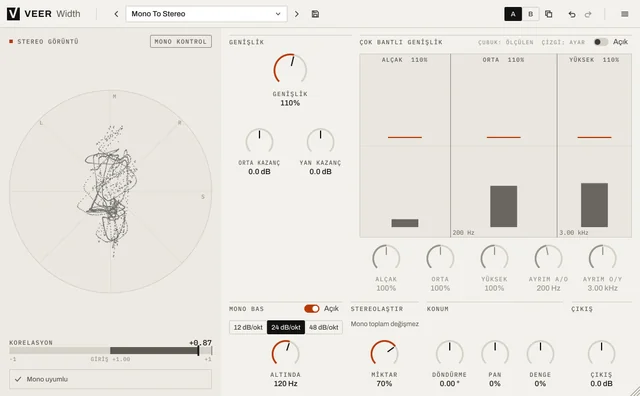Click the main Genişlik knob
This screenshot has width=640, height=396.
click(290, 69)
